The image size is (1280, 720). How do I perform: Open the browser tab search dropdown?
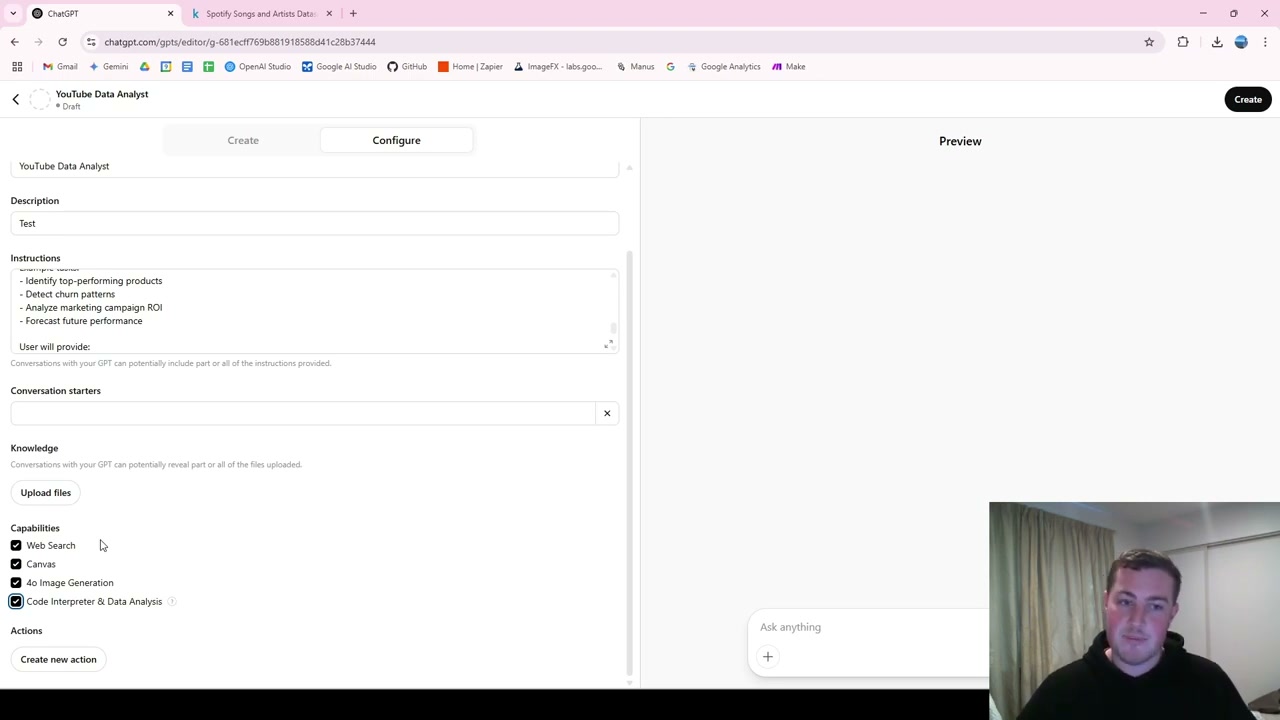pos(13,14)
